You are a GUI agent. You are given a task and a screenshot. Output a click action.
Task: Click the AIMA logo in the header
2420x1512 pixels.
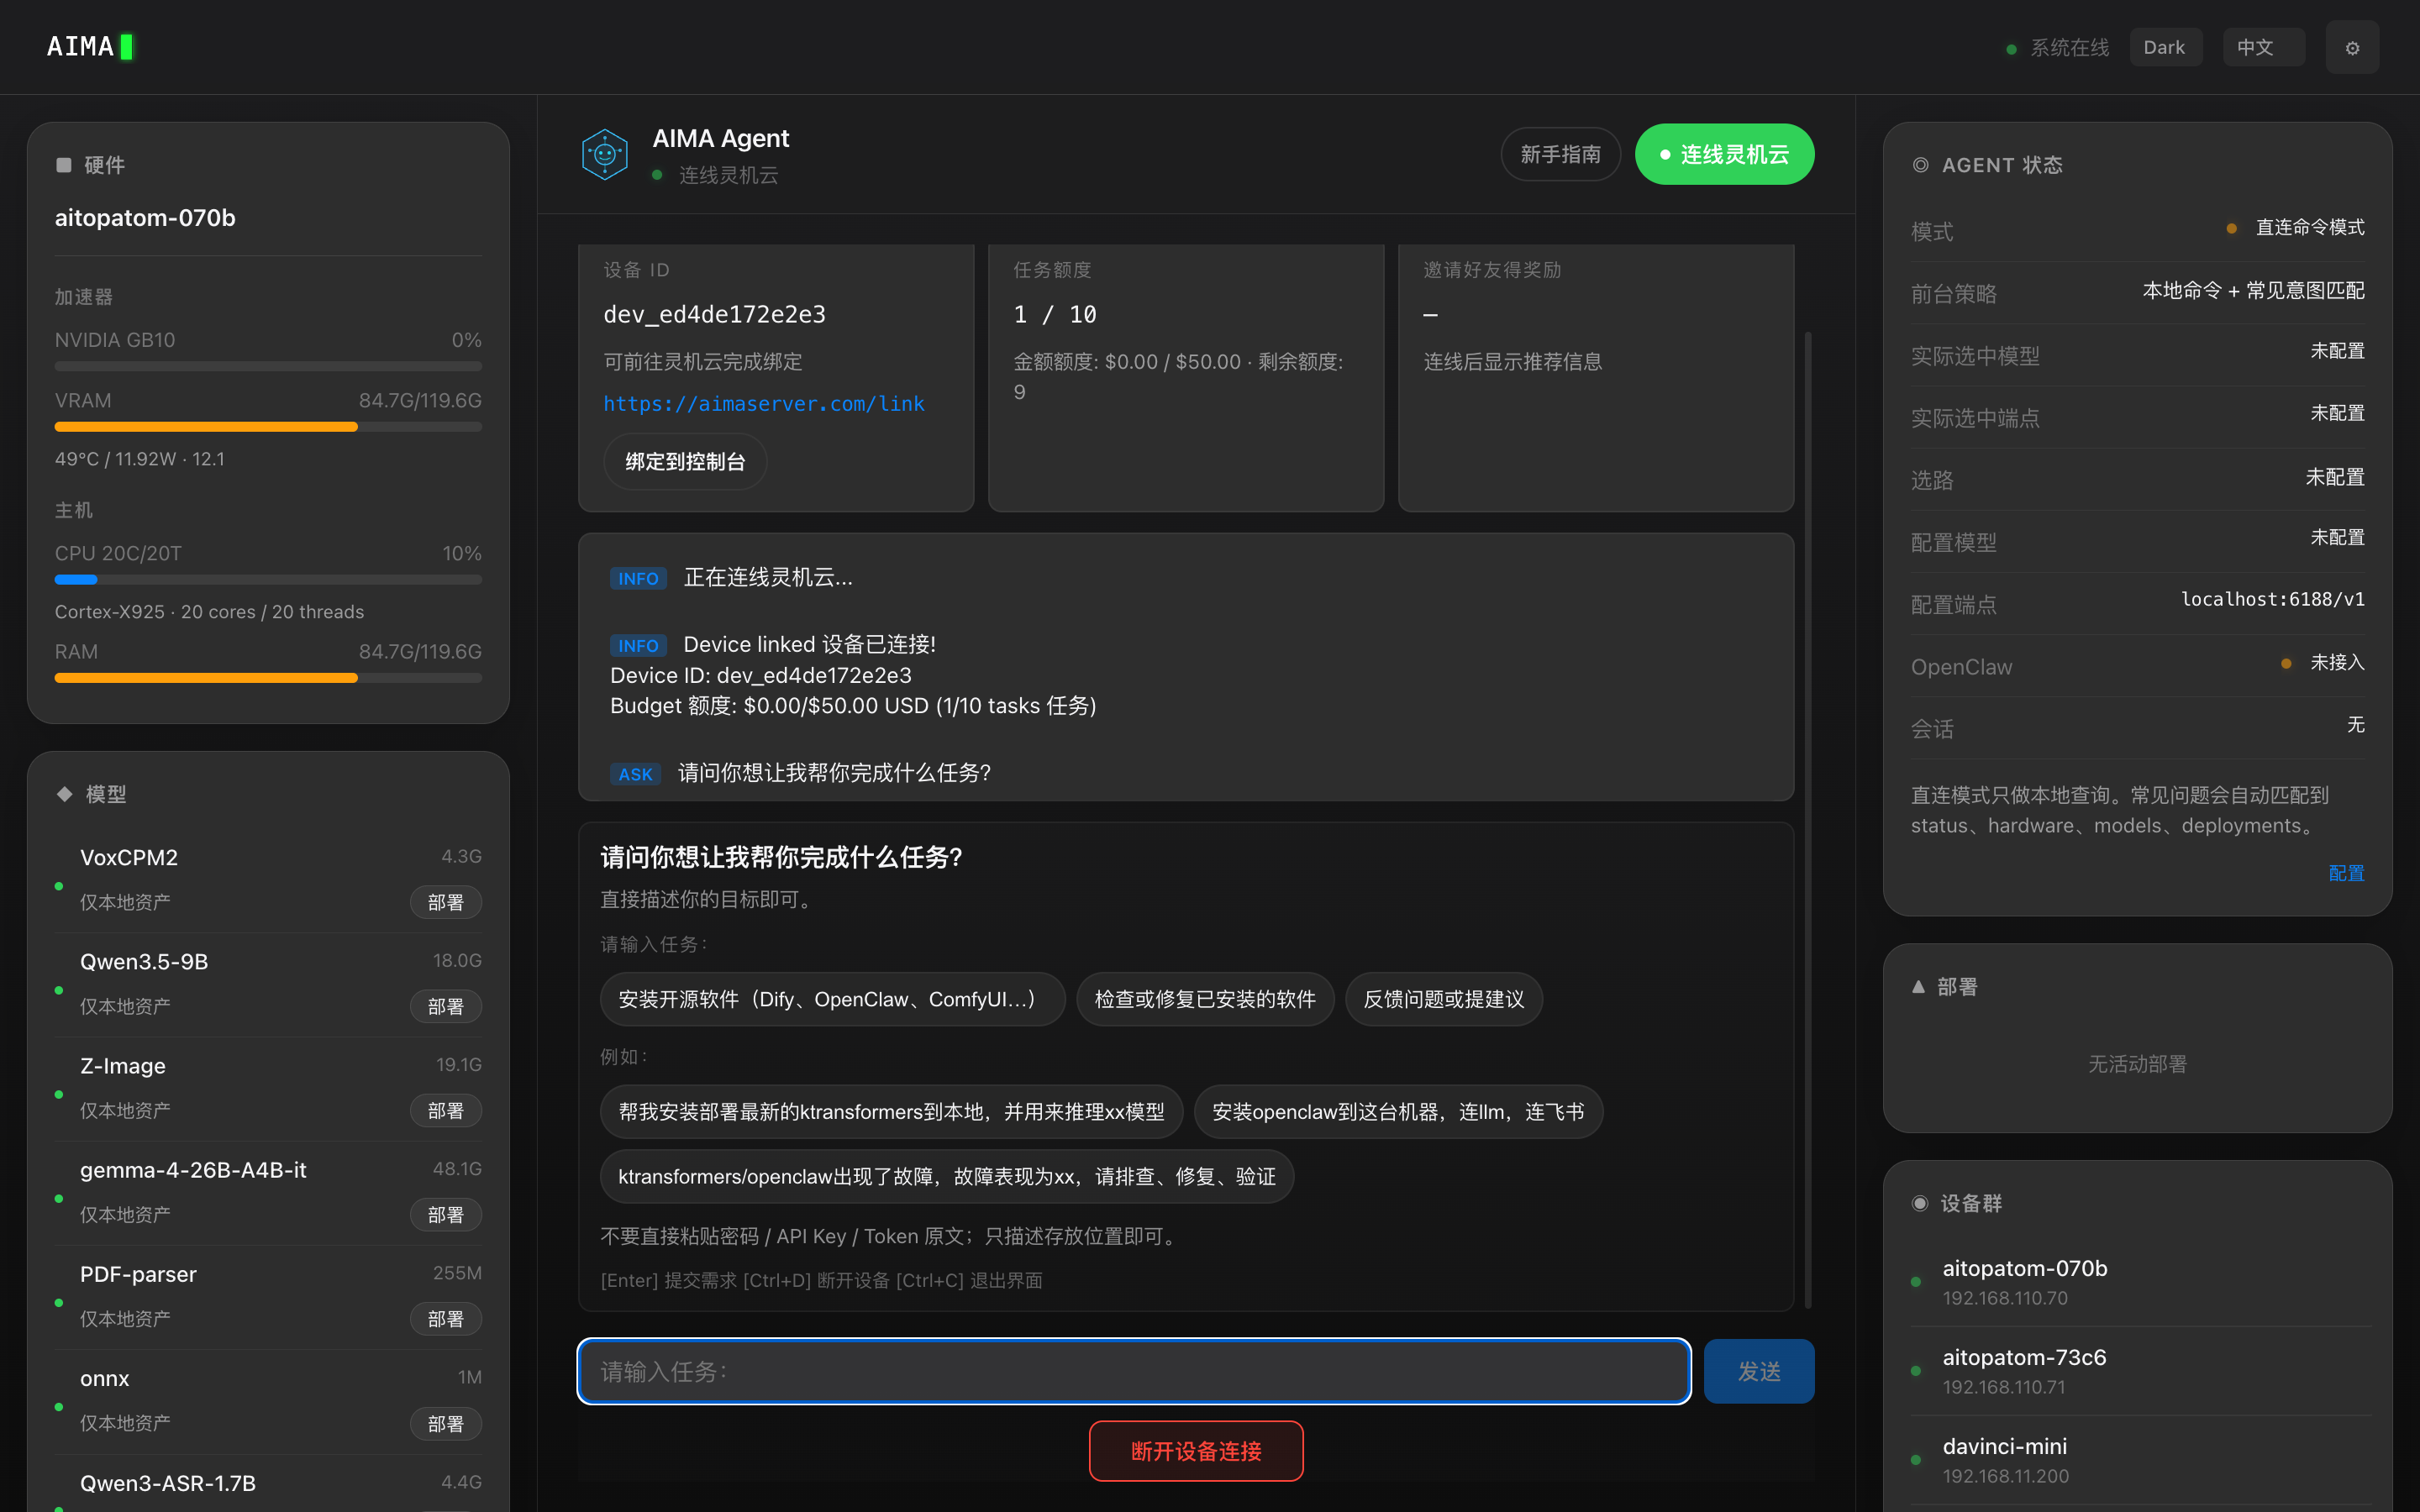click(x=89, y=46)
